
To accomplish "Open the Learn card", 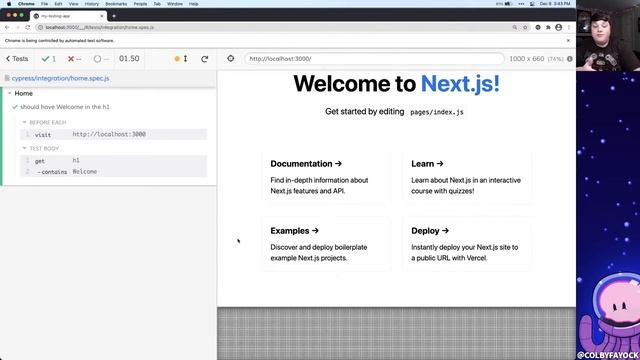I will (x=467, y=177).
